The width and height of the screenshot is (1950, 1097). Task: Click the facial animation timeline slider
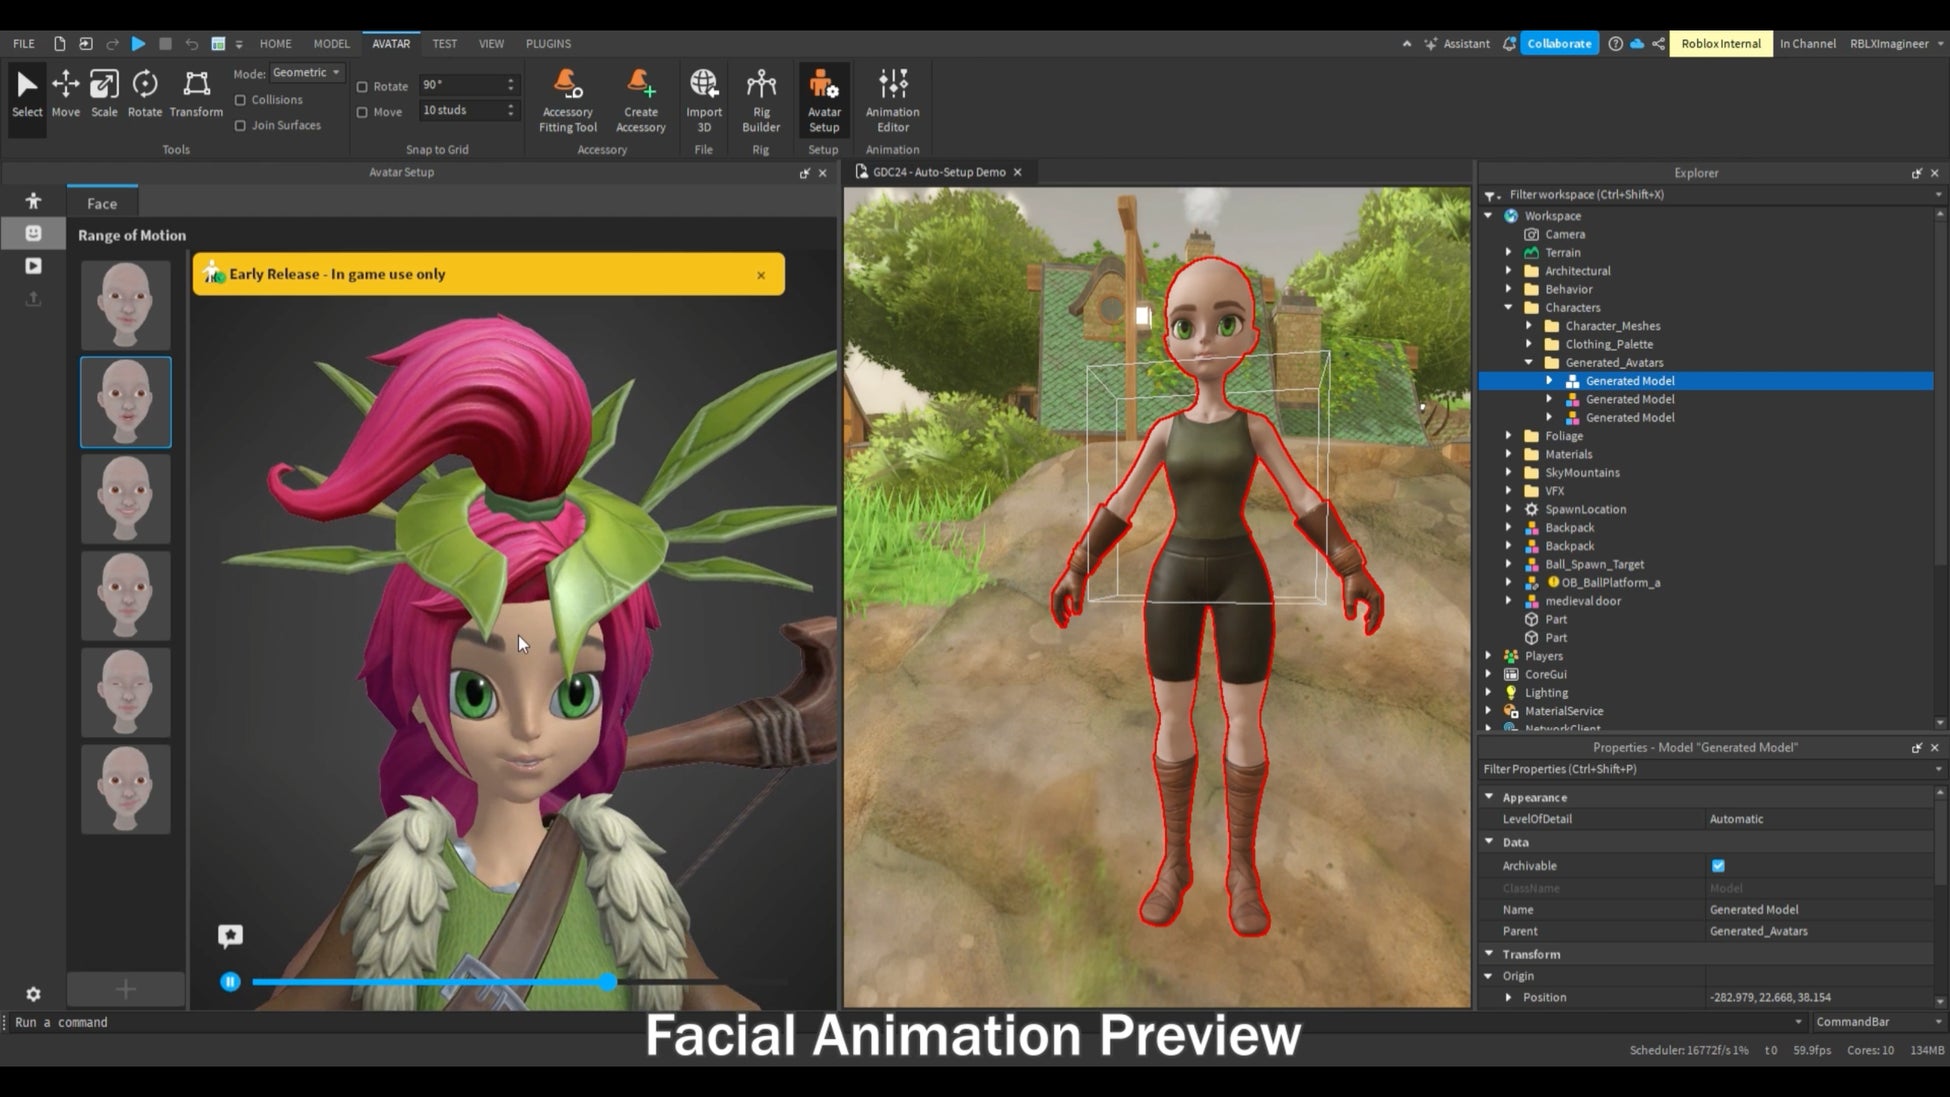coord(608,982)
